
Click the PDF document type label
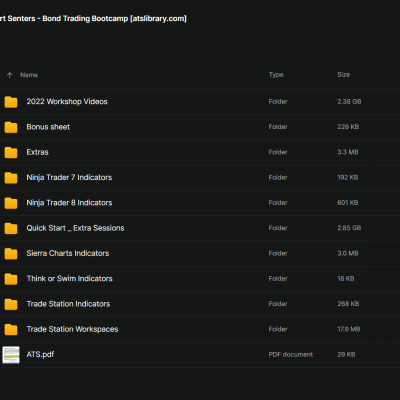pyautogui.click(x=291, y=355)
